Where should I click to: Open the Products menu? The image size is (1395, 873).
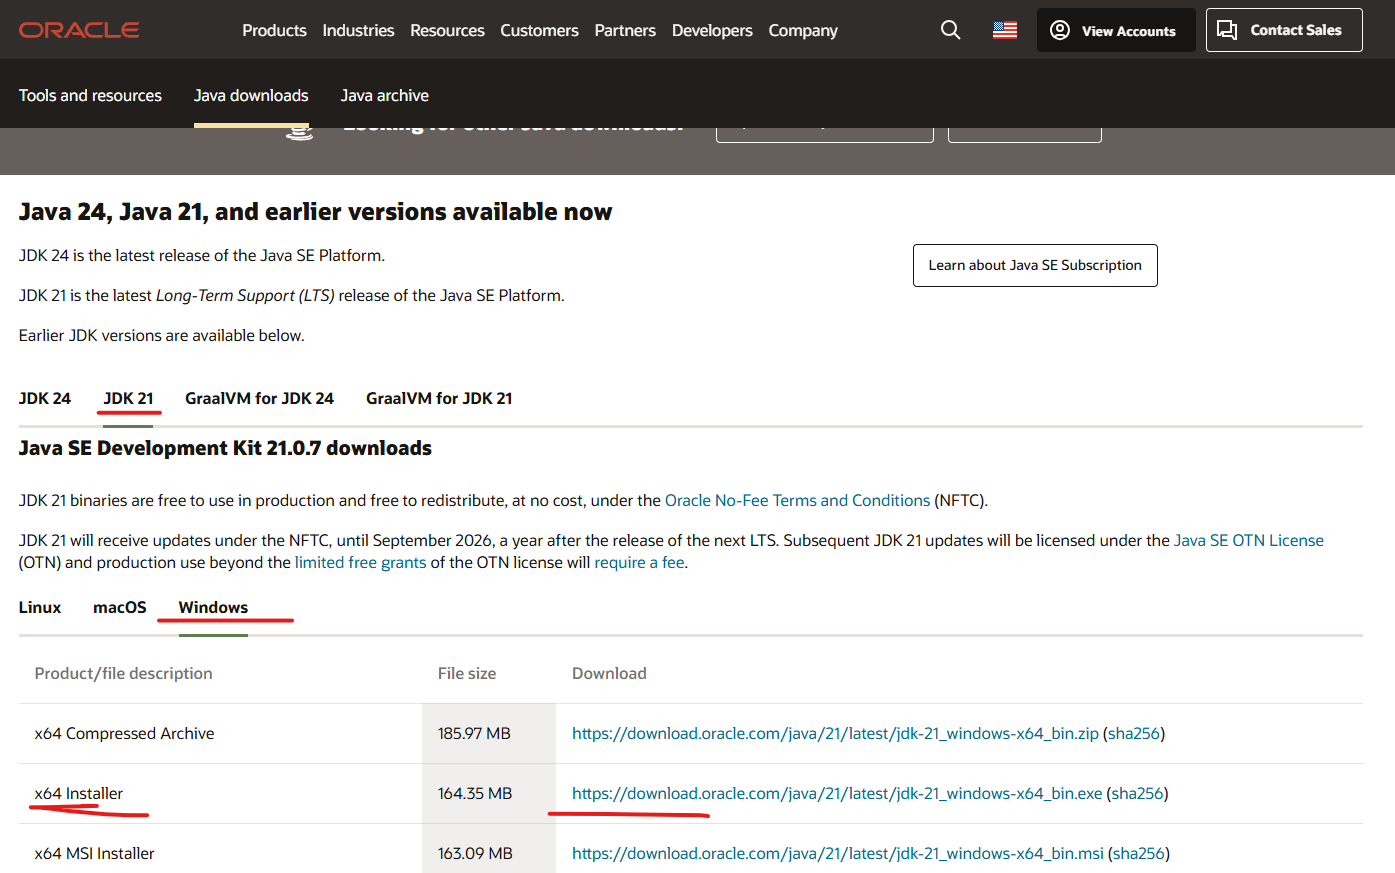pos(274,30)
